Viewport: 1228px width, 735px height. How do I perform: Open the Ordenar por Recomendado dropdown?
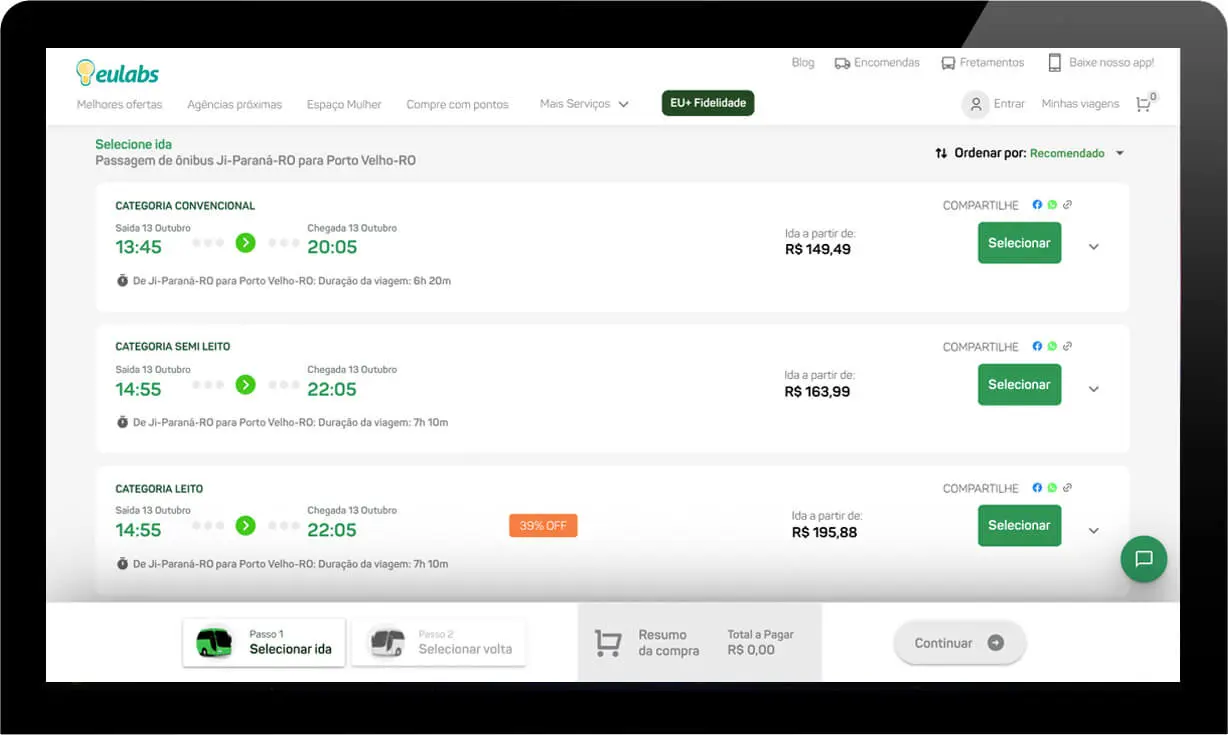coord(1077,153)
